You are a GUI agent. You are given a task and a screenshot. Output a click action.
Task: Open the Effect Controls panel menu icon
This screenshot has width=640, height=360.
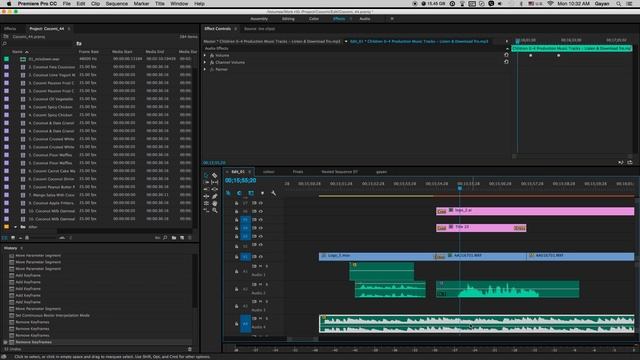(236, 29)
